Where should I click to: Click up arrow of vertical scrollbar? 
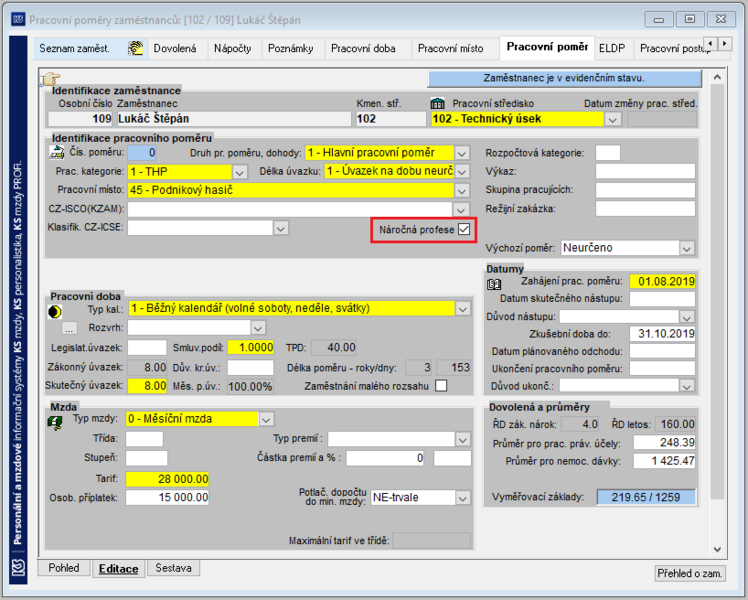[x=717, y=77]
